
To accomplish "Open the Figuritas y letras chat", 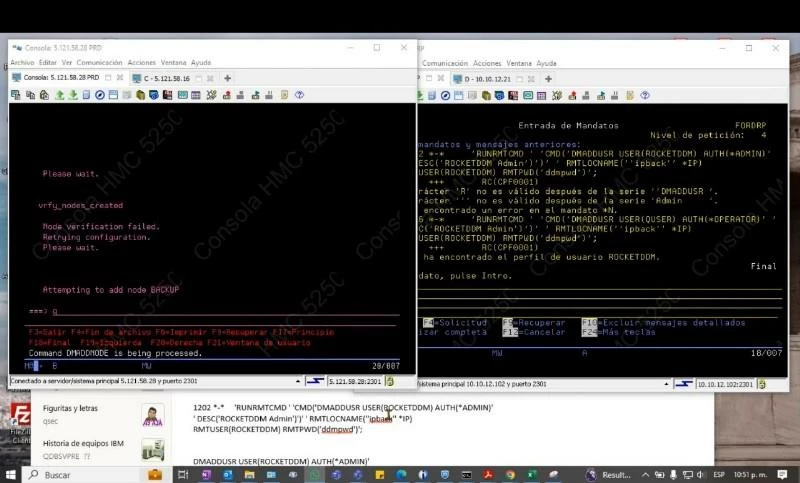I will pos(102,414).
